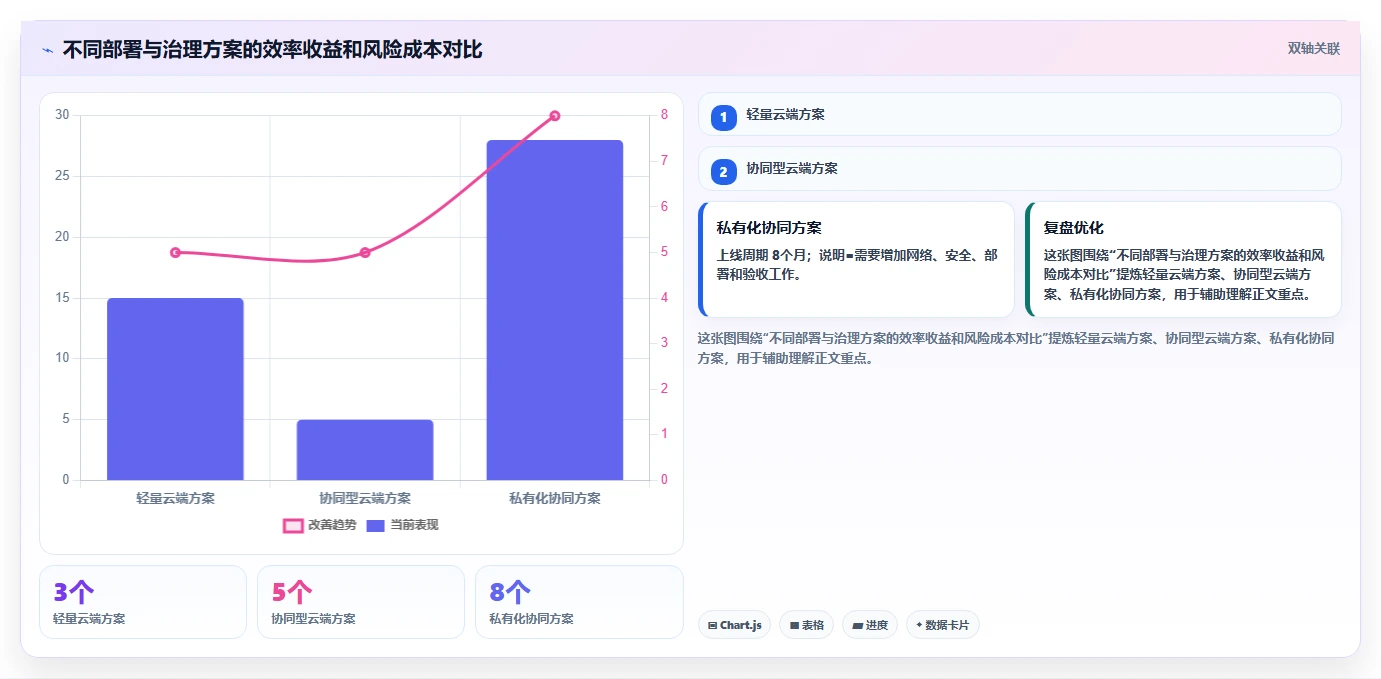Image resolution: width=1381 pixels, height=679 pixels.
Task: Click the 数据卡片 sparkle icon
Action: point(919,625)
